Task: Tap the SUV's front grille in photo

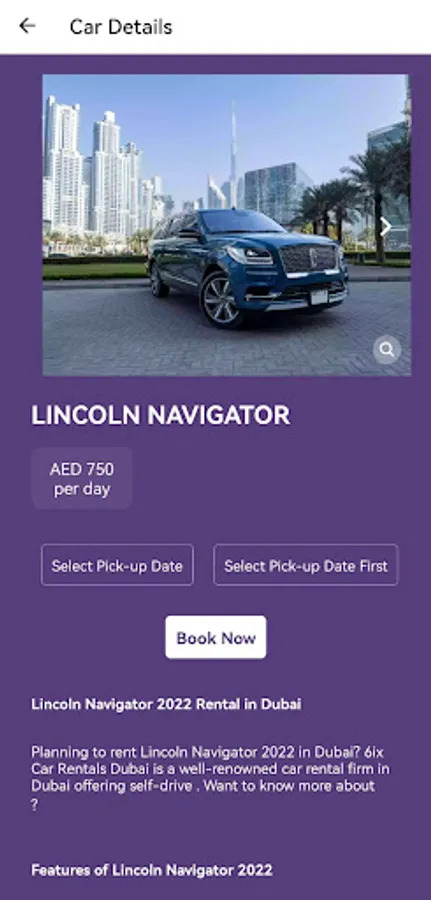Action: [309, 258]
